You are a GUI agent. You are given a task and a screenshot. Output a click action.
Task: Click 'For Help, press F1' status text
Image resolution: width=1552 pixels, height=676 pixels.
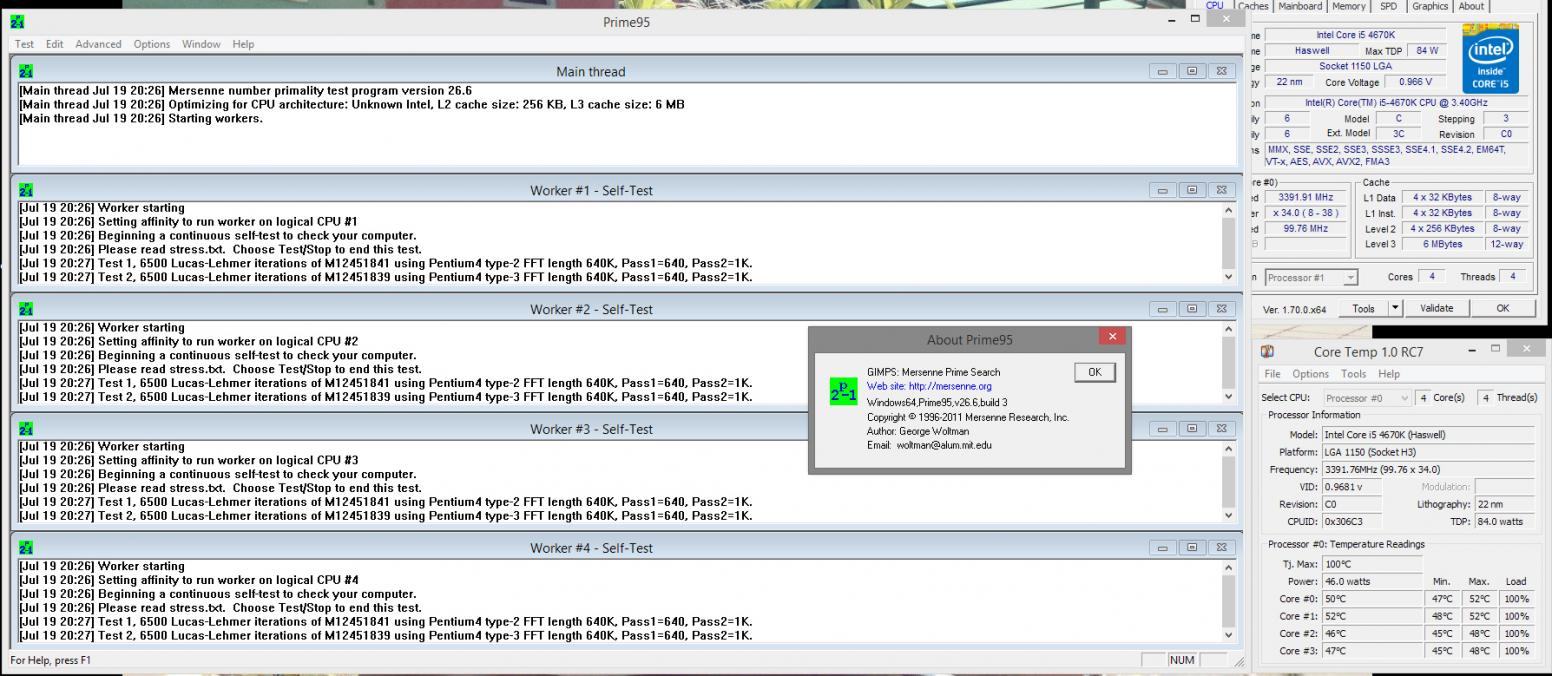(x=50, y=660)
